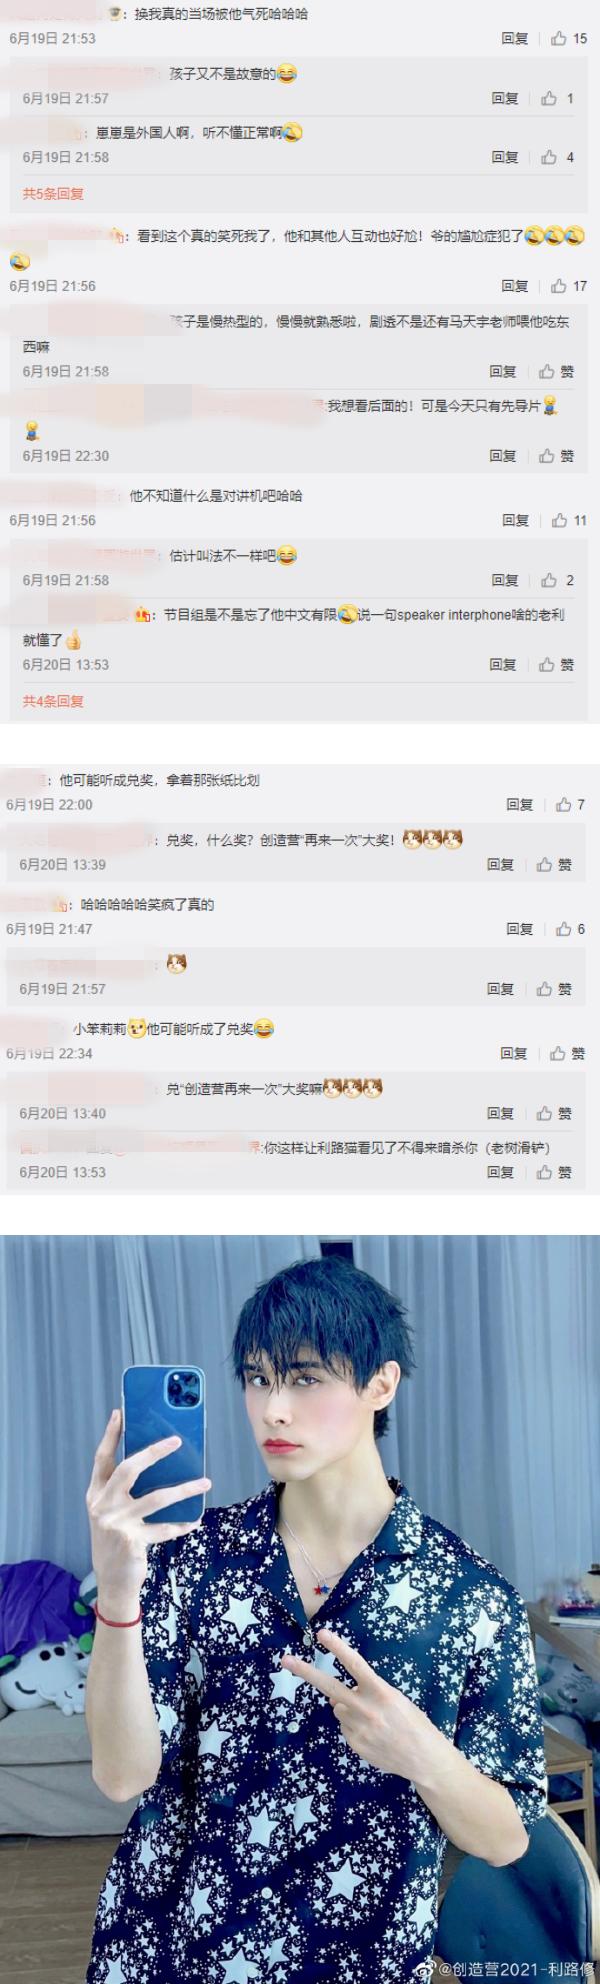This screenshot has height=1984, width=600.
Task: Like the comment with 15 likes
Action: pyautogui.click(x=568, y=38)
